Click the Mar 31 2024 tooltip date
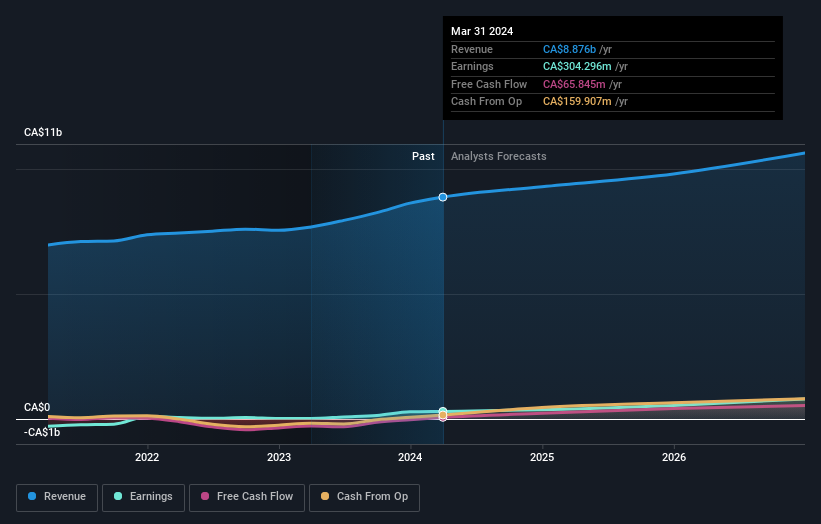821x524 pixels. coord(482,31)
